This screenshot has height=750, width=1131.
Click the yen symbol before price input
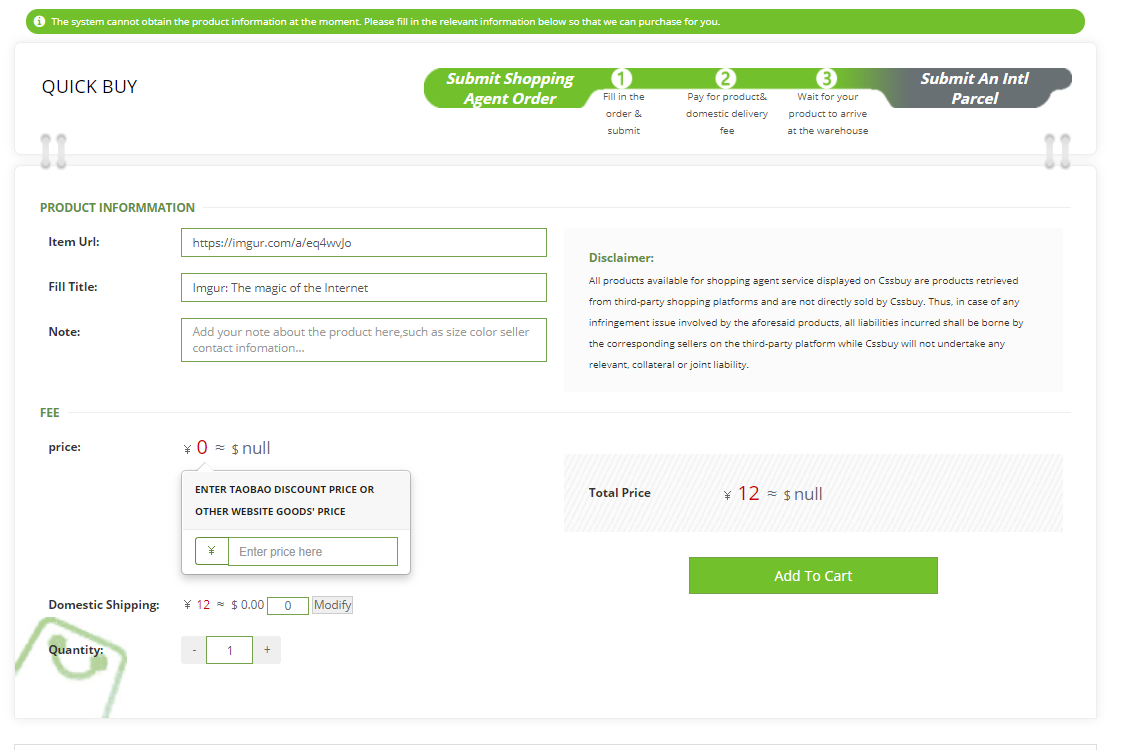coord(211,551)
